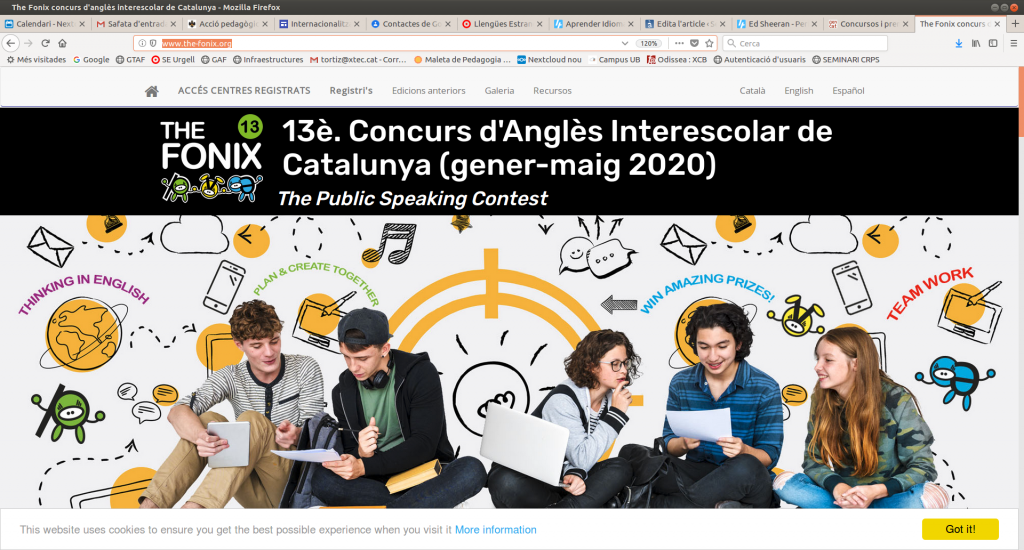Click the Got it! cookie button
1024x550 pixels.
coord(960,529)
